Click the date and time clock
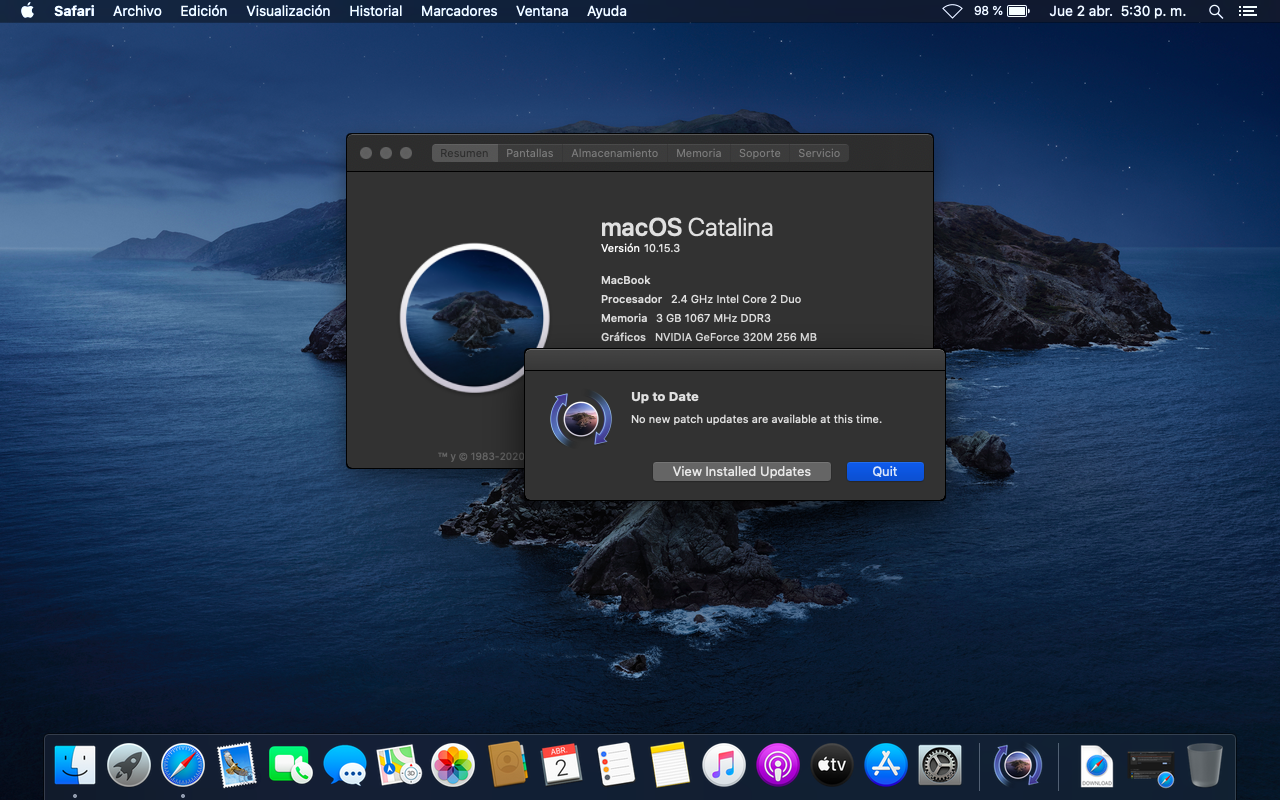Image resolution: width=1280 pixels, height=800 pixels. pyautogui.click(x=1118, y=11)
